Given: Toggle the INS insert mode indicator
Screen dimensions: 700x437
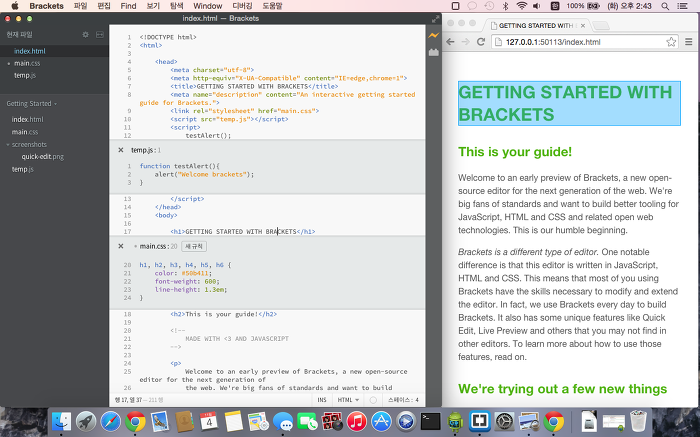Looking at the screenshot, I should click(x=322, y=400).
